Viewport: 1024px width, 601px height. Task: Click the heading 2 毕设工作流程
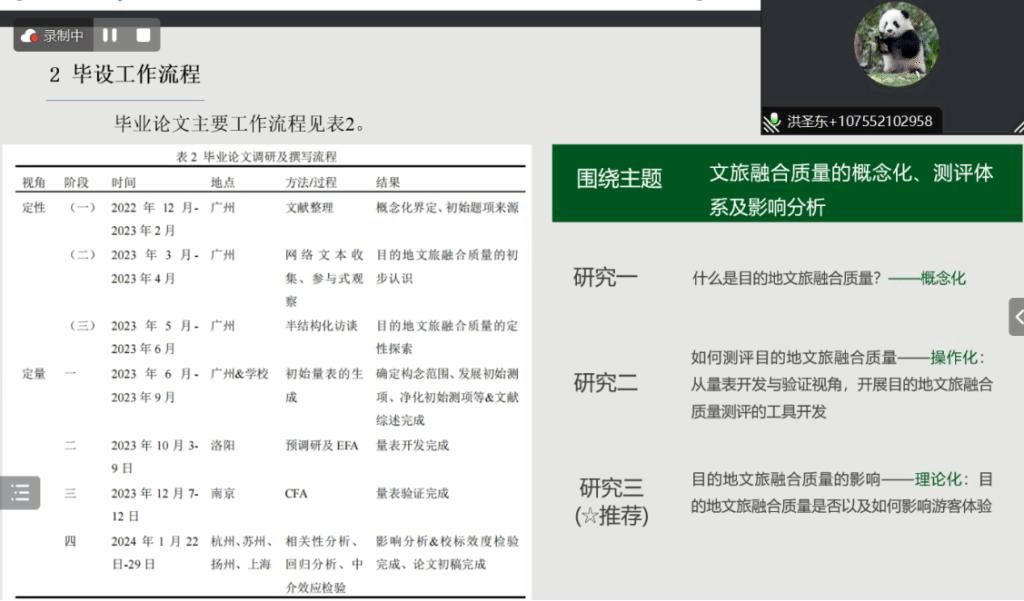point(125,75)
